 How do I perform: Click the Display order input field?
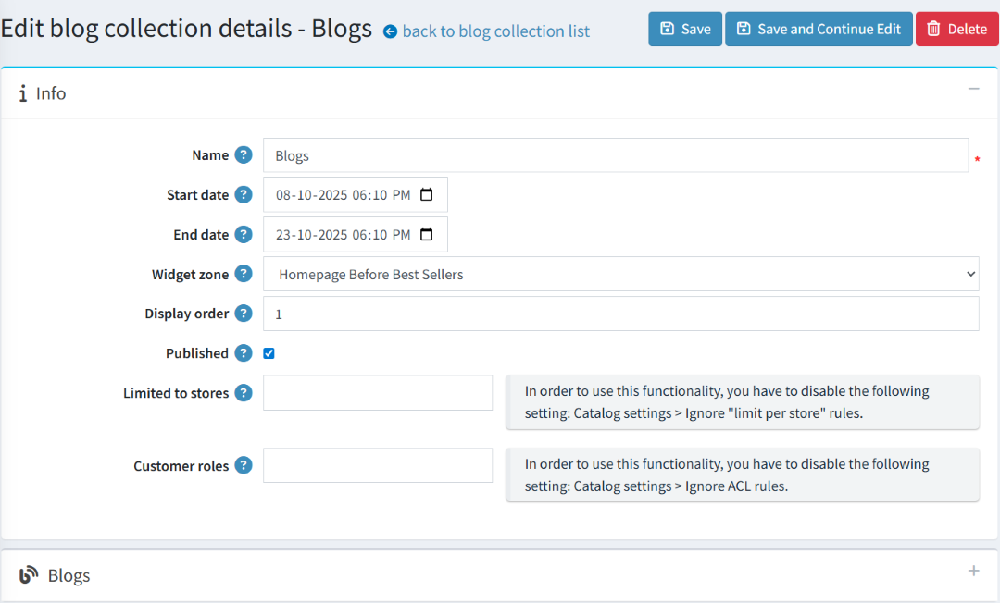[x=620, y=313]
